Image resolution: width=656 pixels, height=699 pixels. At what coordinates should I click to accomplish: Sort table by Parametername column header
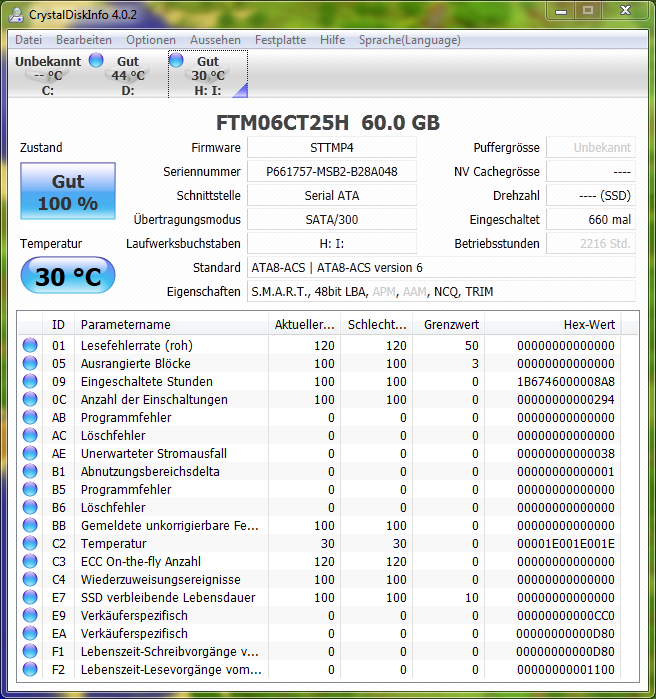171,325
